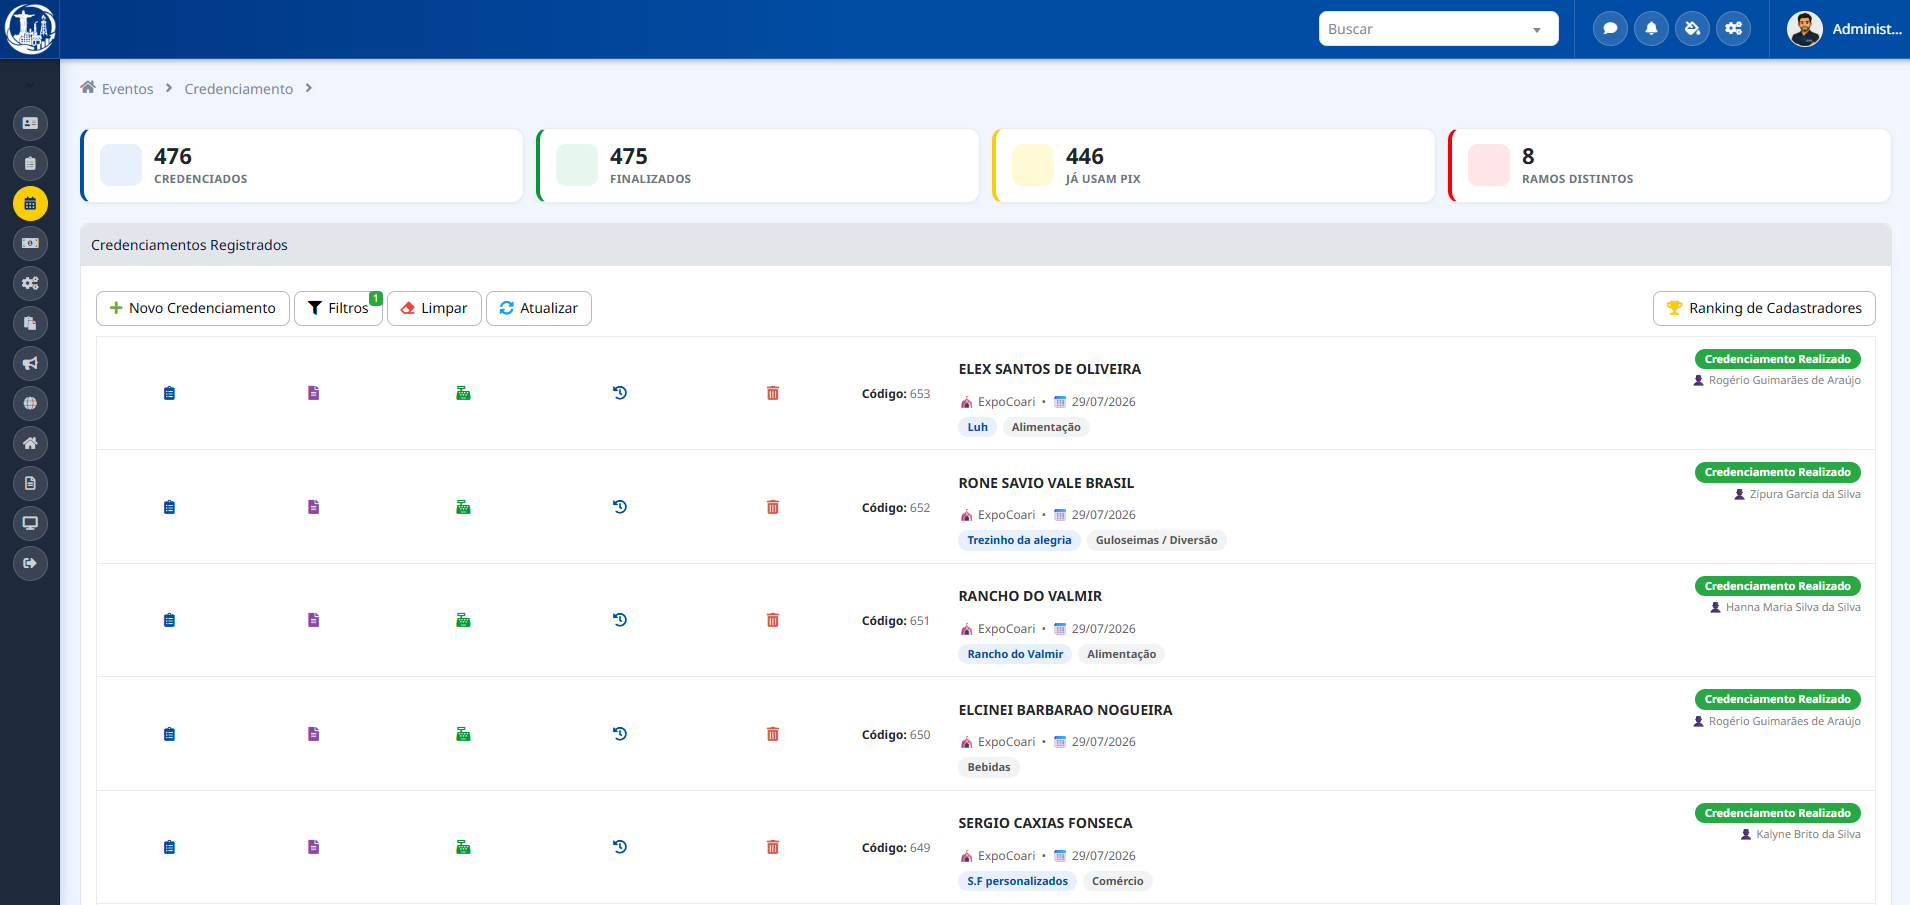The image size is (1910, 905).
Task: Open the ID card sidebar icon
Action: 30,123
